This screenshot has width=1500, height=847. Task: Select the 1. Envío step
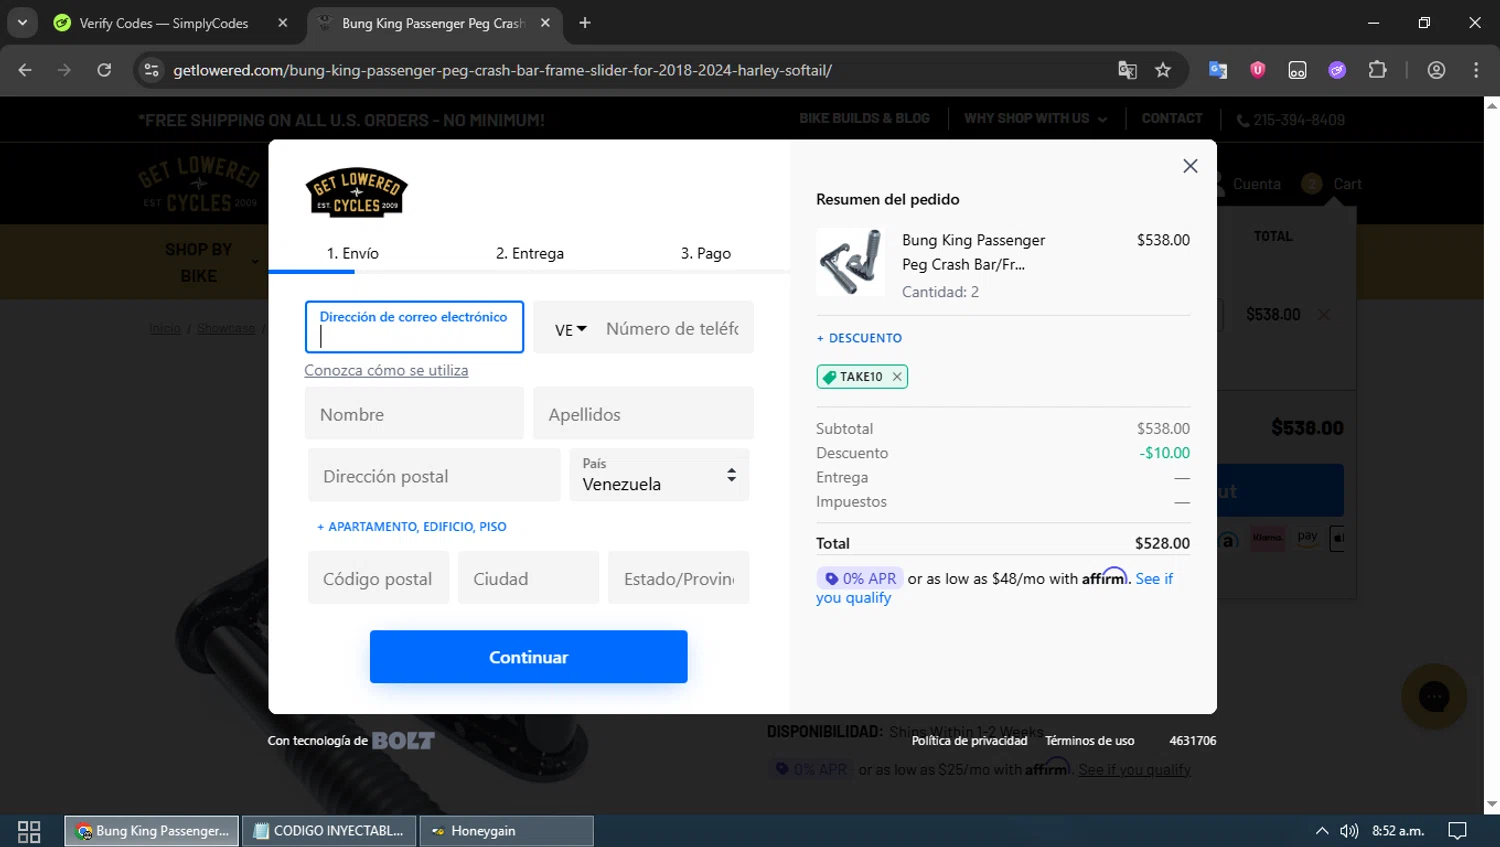point(353,253)
